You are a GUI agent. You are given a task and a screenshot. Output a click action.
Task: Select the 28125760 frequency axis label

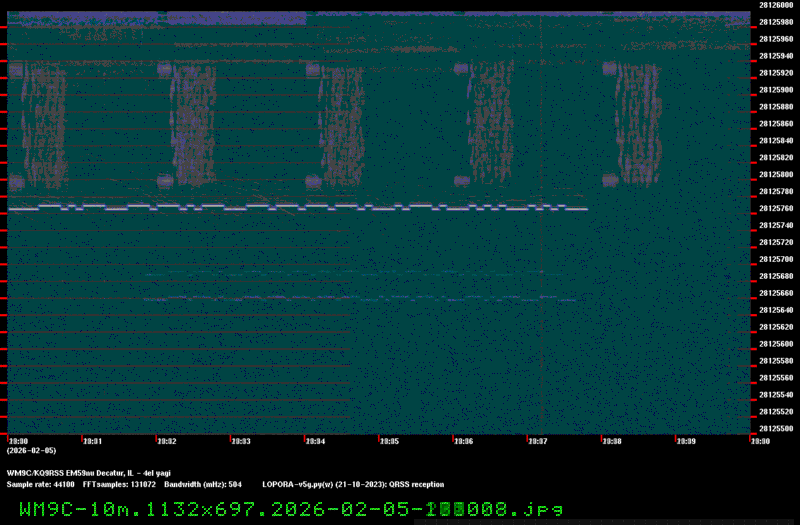(x=774, y=209)
